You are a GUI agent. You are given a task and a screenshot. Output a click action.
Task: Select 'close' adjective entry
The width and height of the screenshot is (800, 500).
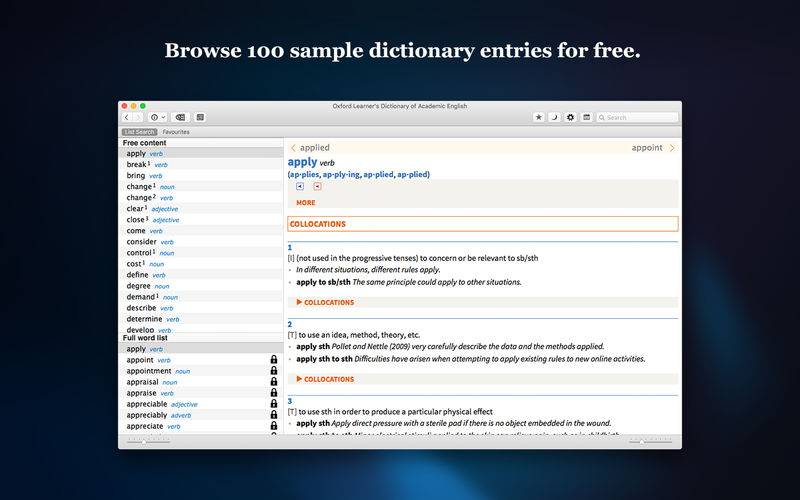[x=201, y=220]
